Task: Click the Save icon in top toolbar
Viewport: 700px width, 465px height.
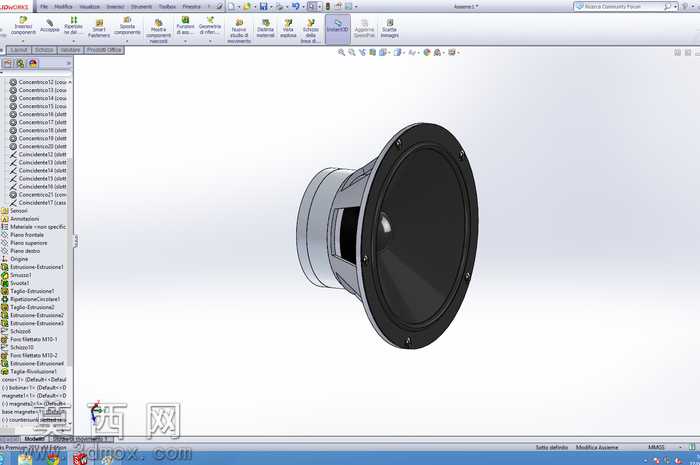Action: pos(263,6)
